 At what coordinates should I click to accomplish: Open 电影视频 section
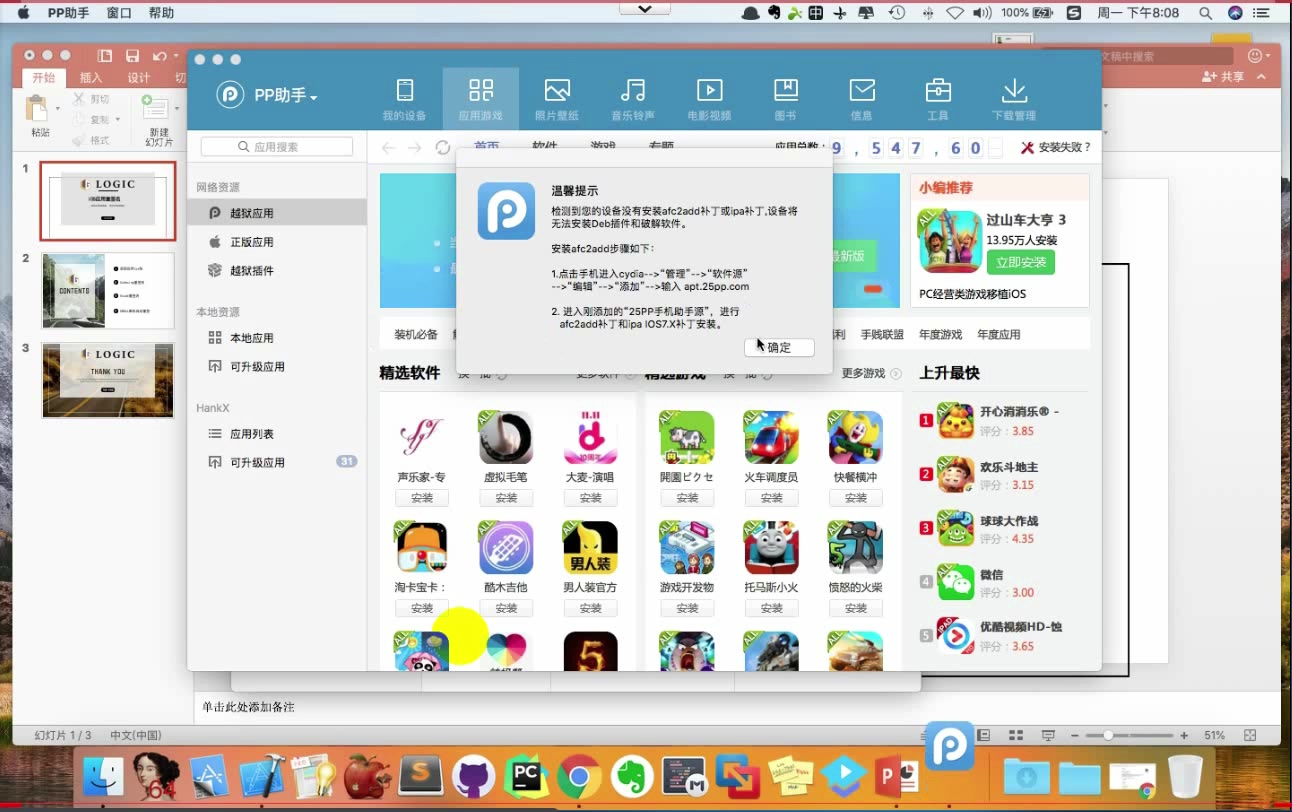click(709, 100)
